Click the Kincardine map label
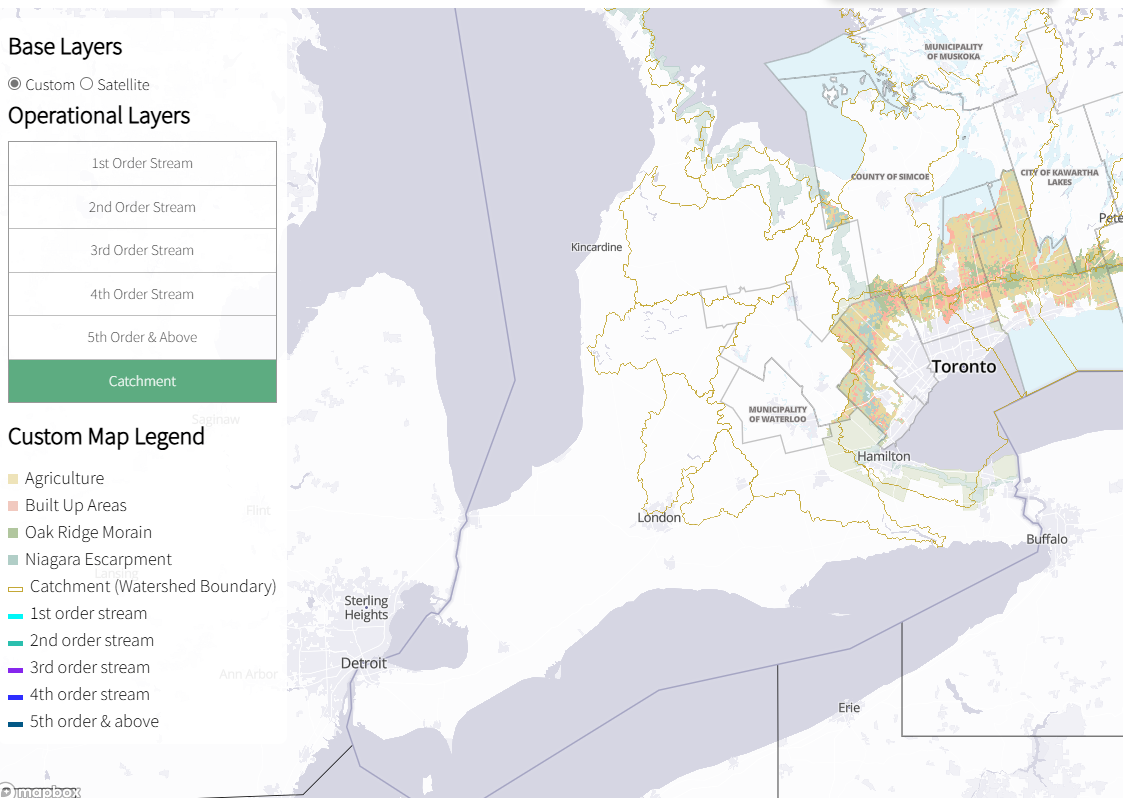Screen dimensions: 1123x798 click(596, 247)
